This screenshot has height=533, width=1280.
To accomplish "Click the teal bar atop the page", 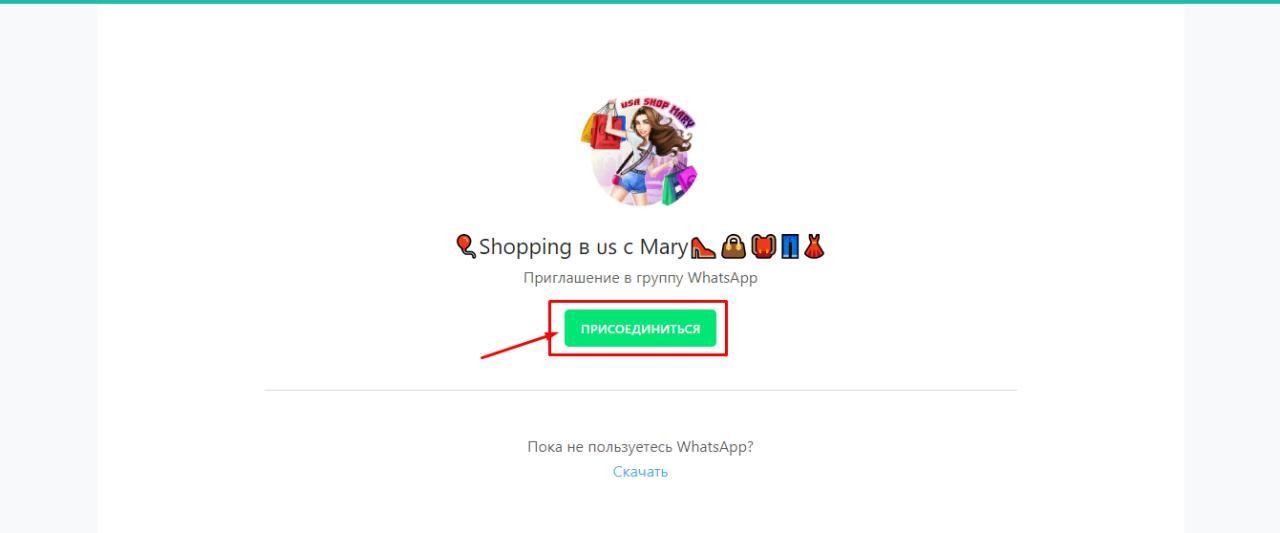I will point(640,2).
